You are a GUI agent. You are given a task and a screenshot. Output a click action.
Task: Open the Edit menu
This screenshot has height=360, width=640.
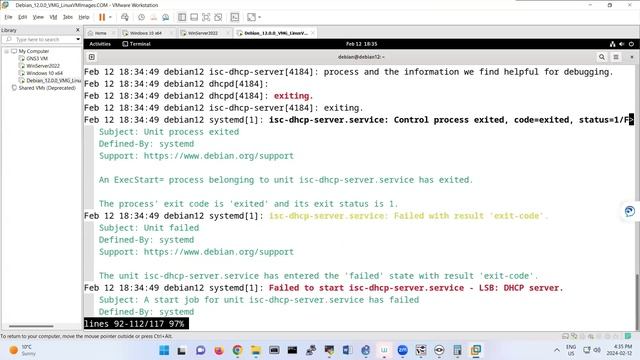point(22,17)
